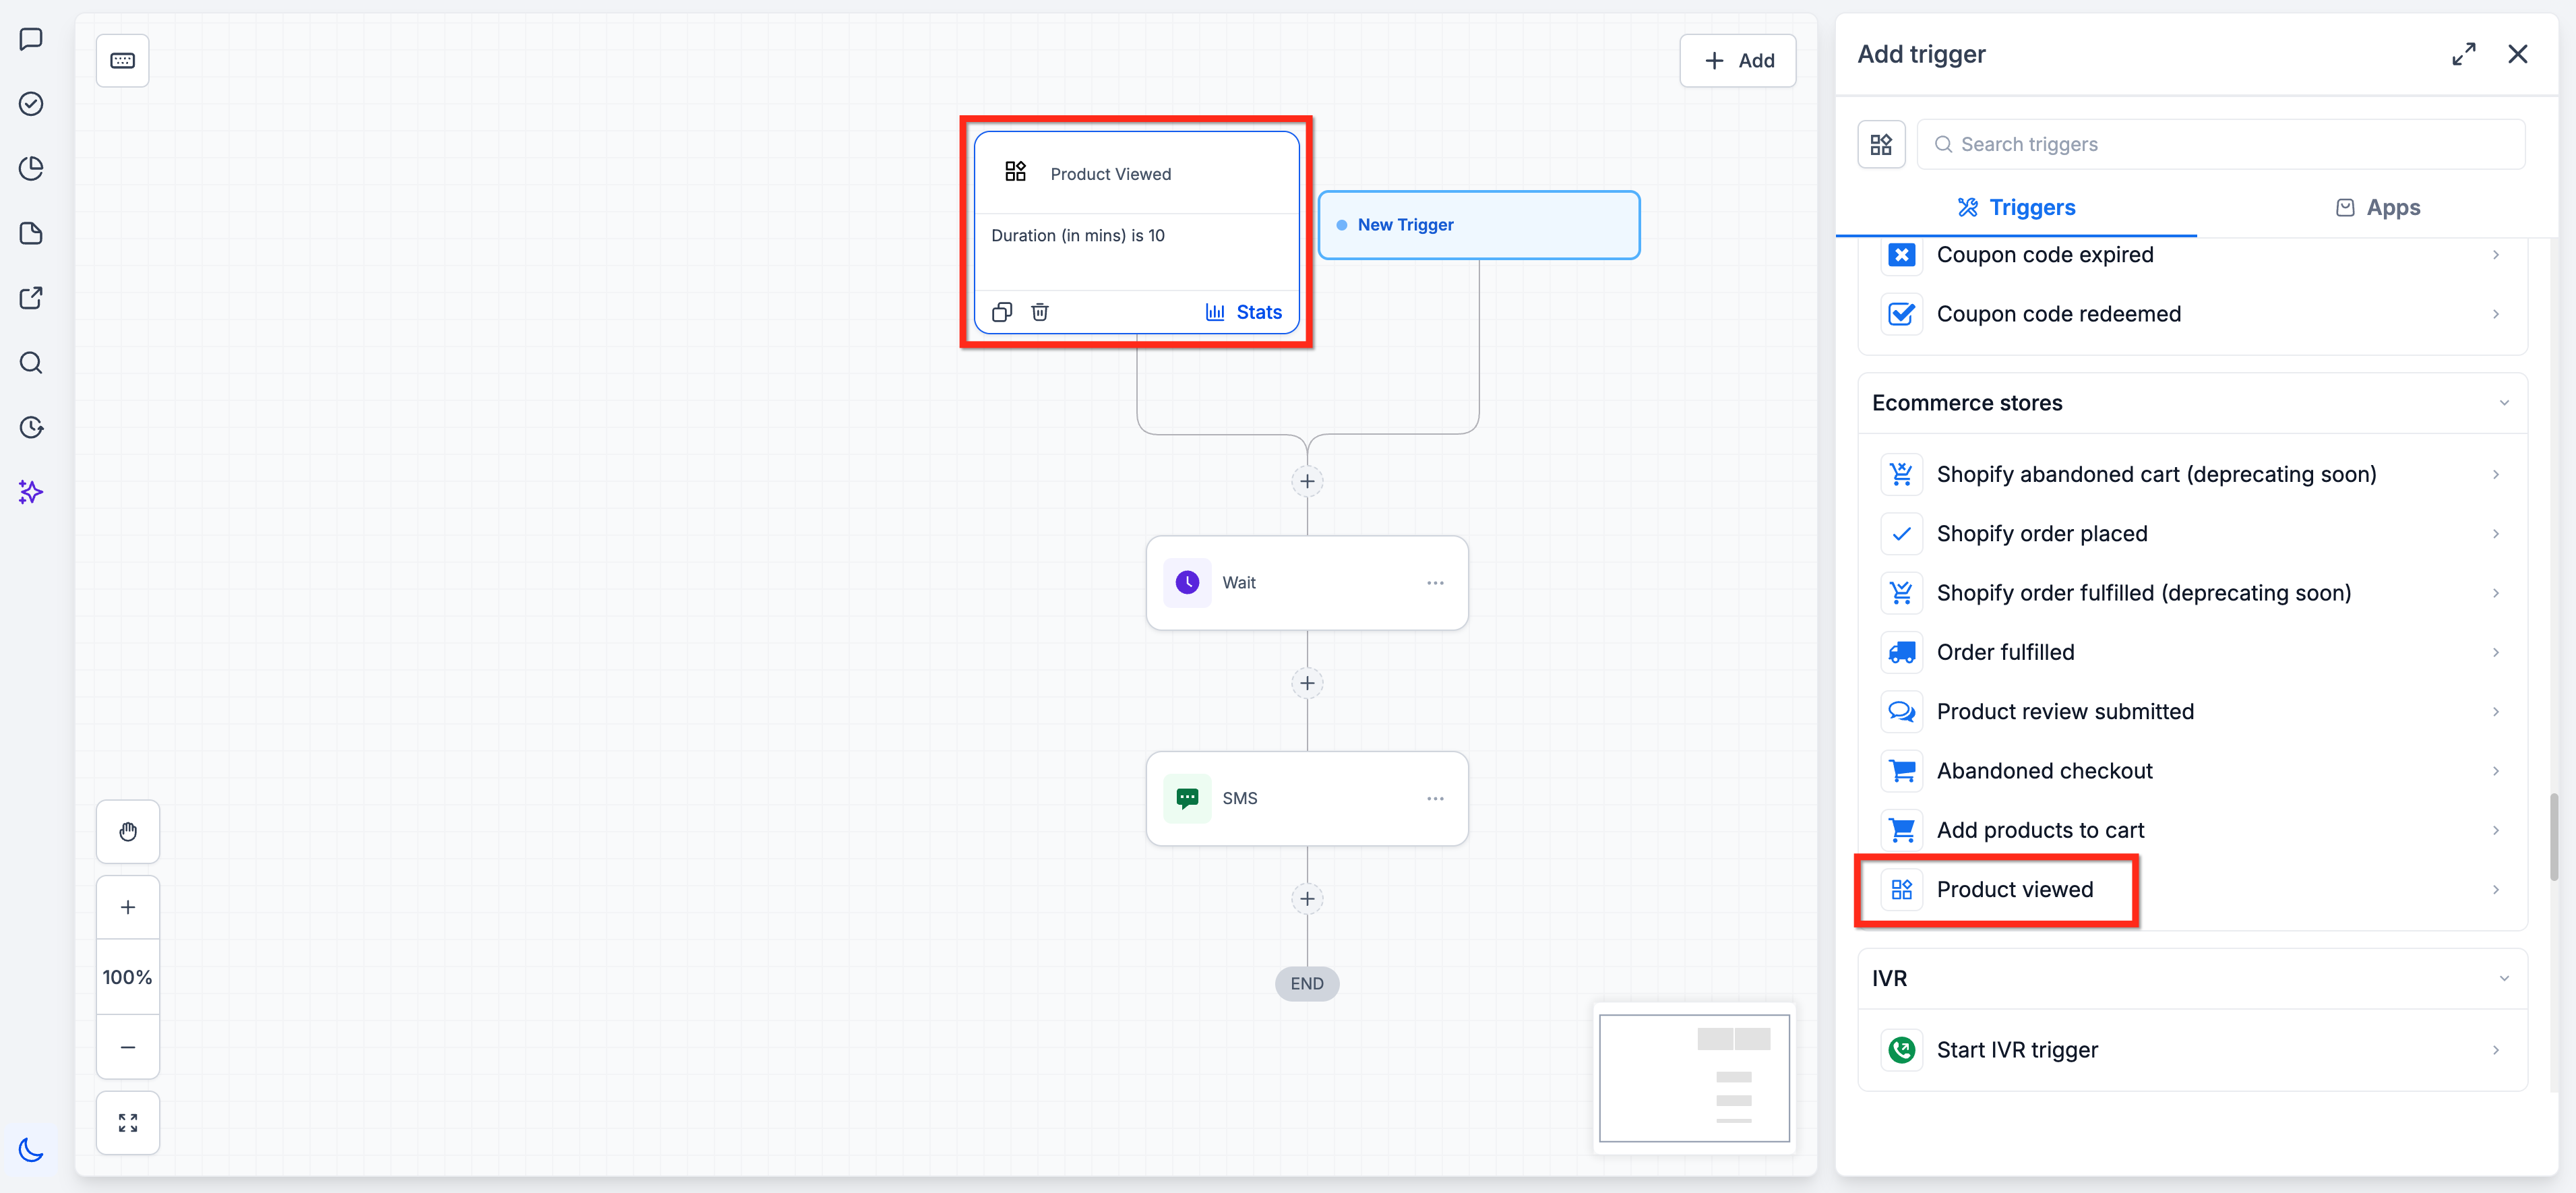Click the keyboard shortcuts icon button
Screen dimensions: 2576x1193
pyautogui.click(x=122, y=61)
